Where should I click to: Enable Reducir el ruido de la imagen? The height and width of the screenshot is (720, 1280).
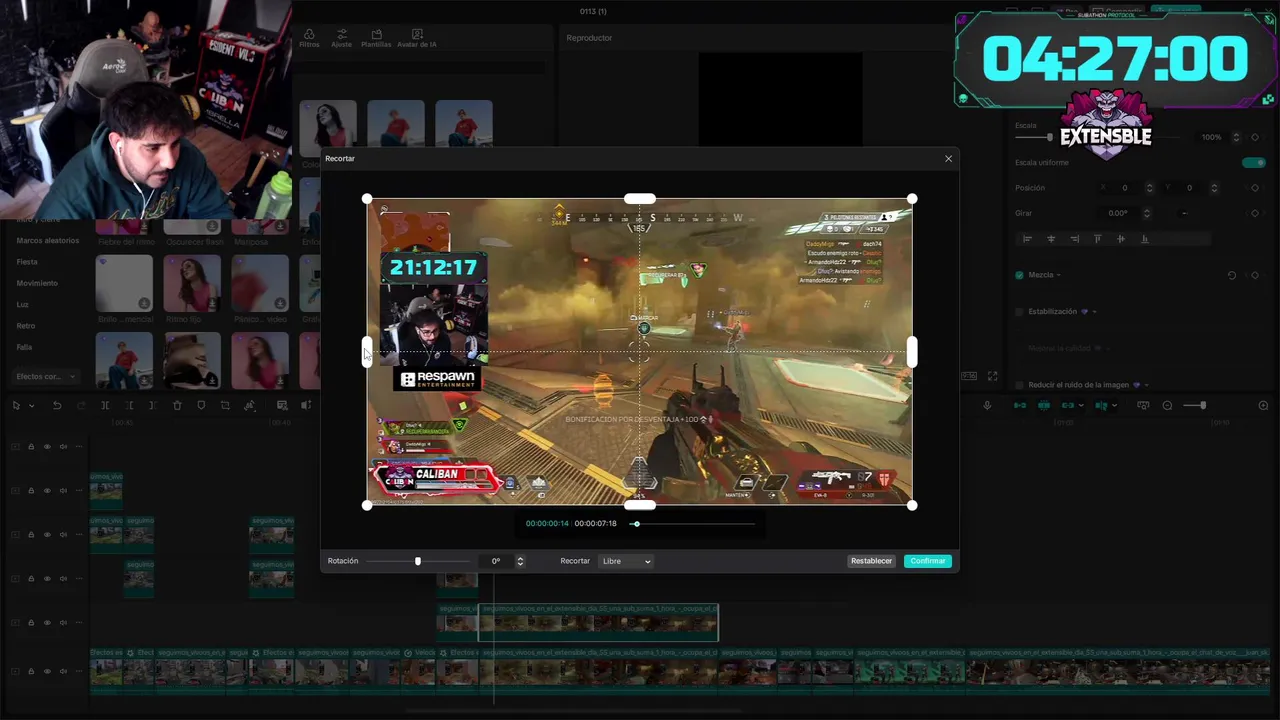click(x=1019, y=384)
